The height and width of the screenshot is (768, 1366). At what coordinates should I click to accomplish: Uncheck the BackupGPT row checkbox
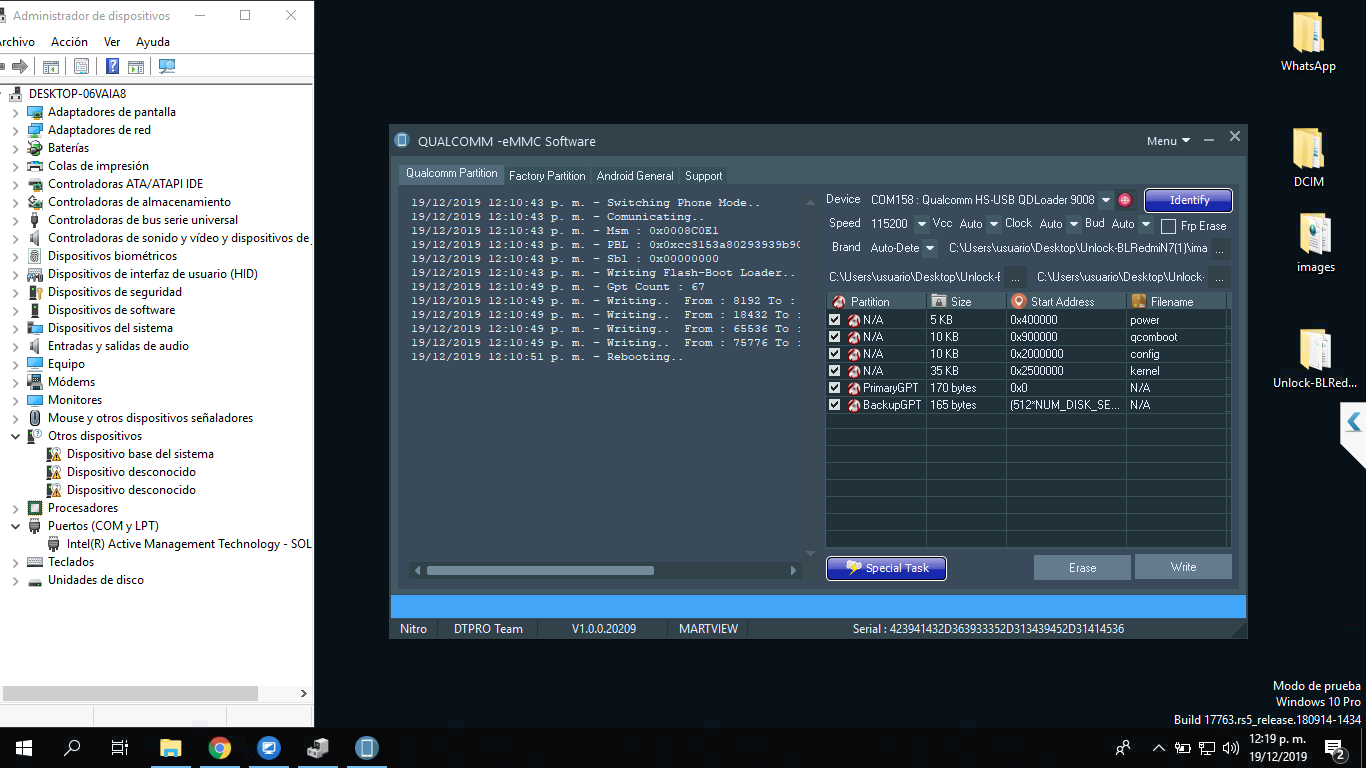click(835, 405)
